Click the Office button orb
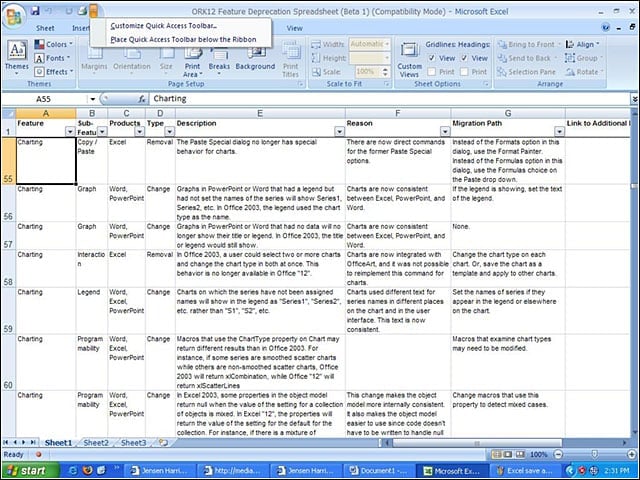 tap(14, 16)
